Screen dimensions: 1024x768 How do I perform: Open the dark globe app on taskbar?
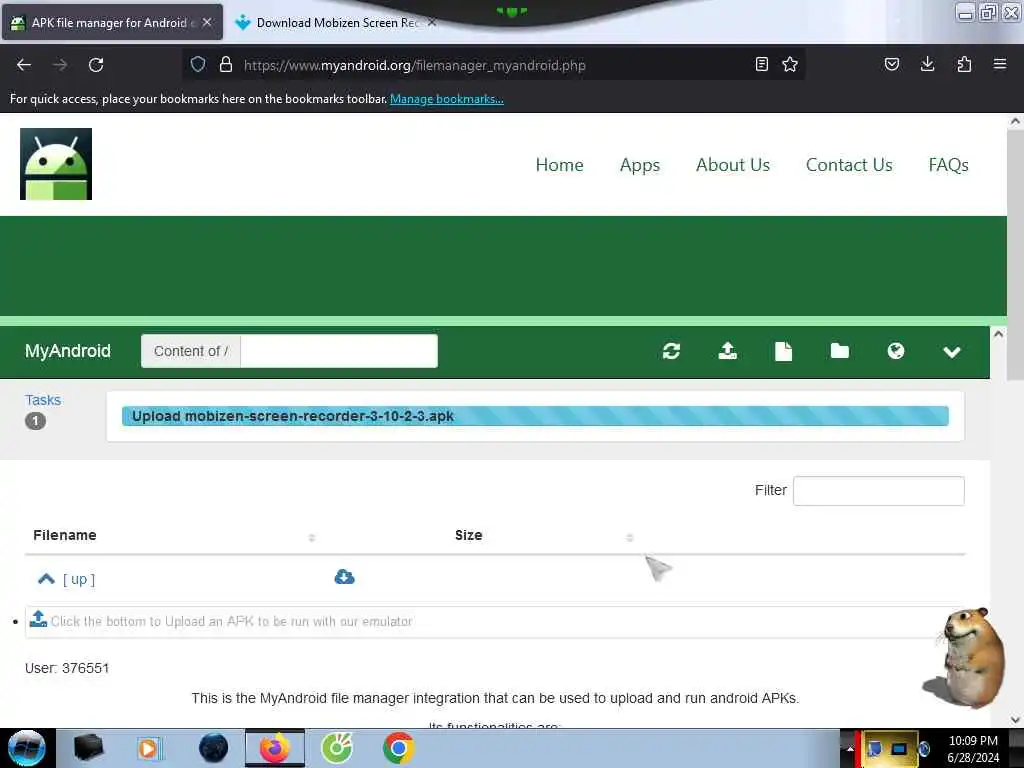(x=213, y=748)
